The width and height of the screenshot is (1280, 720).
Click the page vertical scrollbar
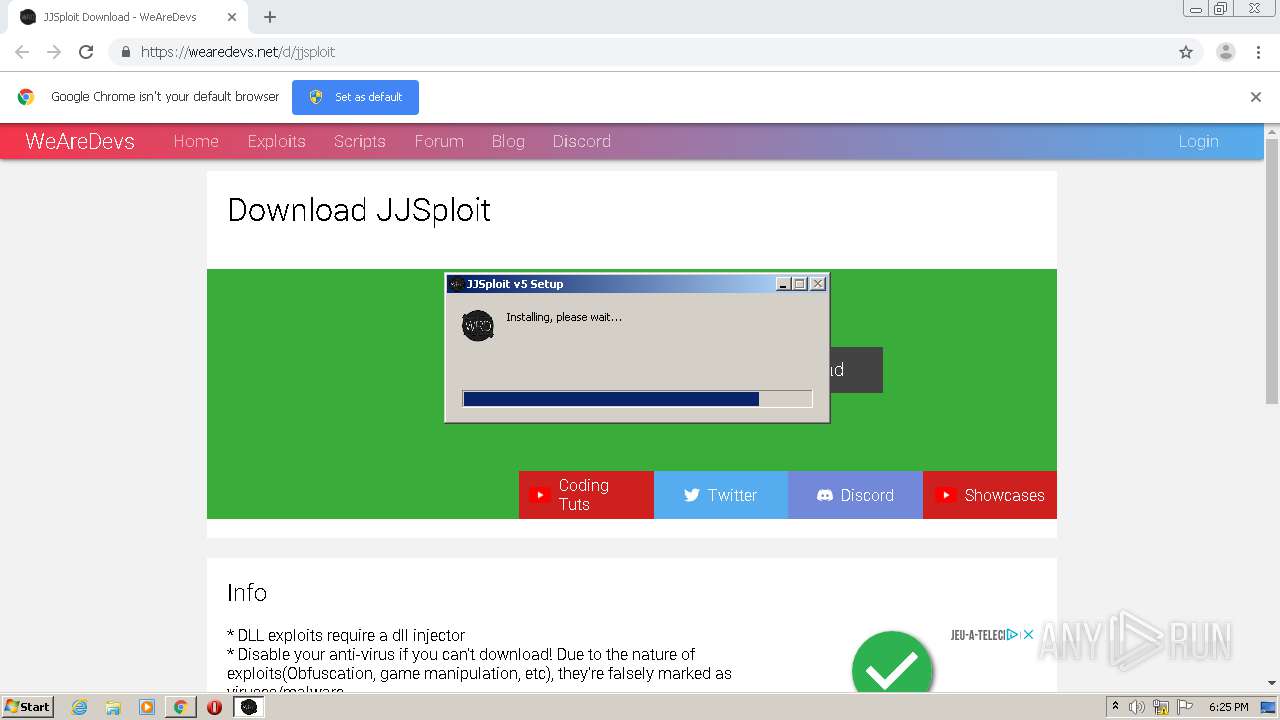1272,270
